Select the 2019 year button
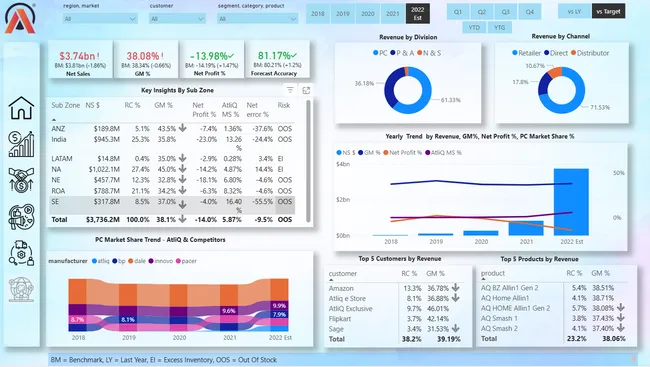 [x=343, y=14]
